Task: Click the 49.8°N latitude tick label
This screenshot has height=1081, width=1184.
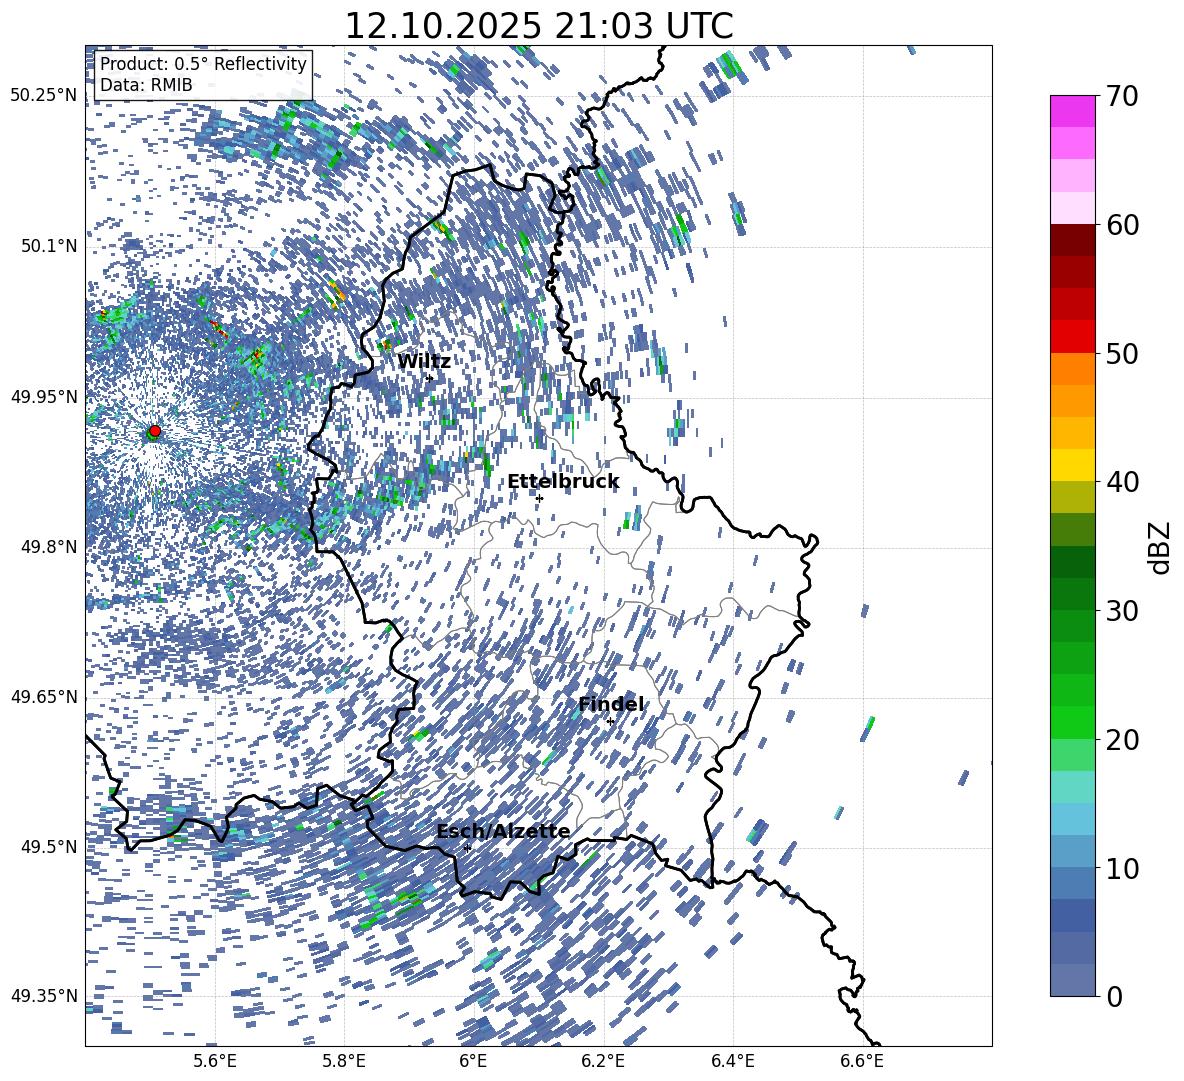Action: point(49,547)
